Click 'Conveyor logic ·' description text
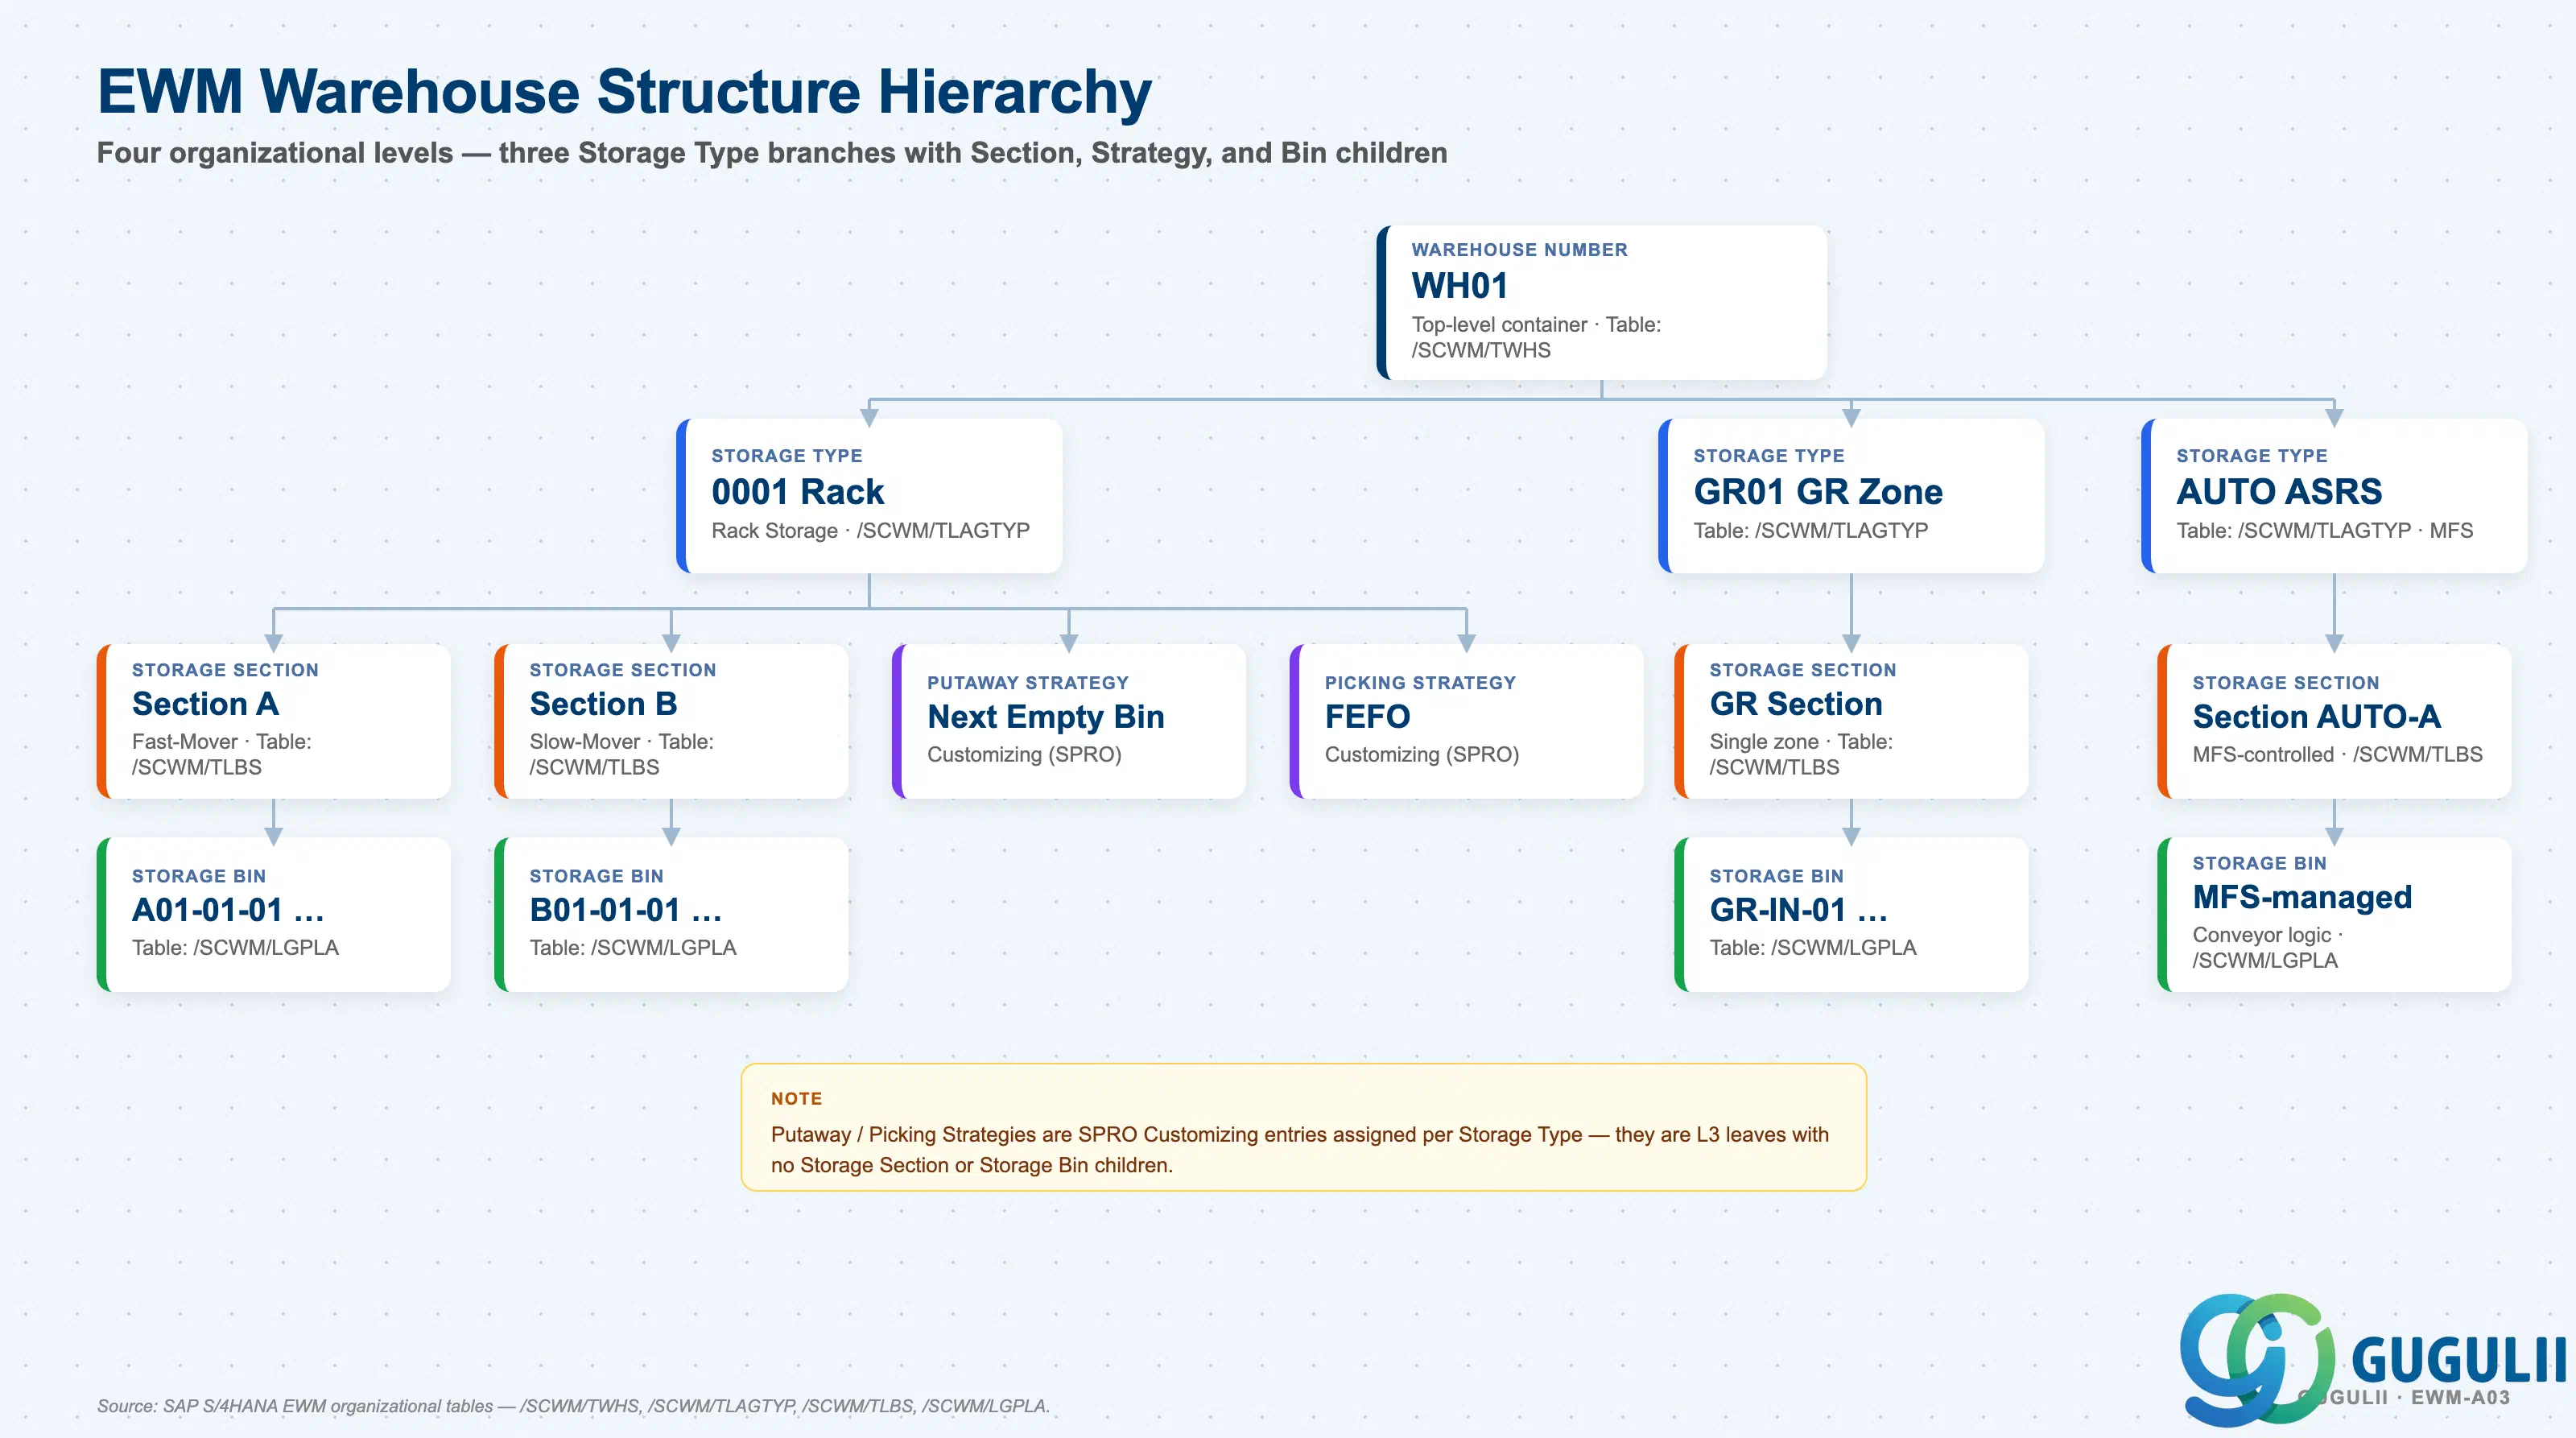The image size is (2576, 1438). pyautogui.click(x=2267, y=935)
